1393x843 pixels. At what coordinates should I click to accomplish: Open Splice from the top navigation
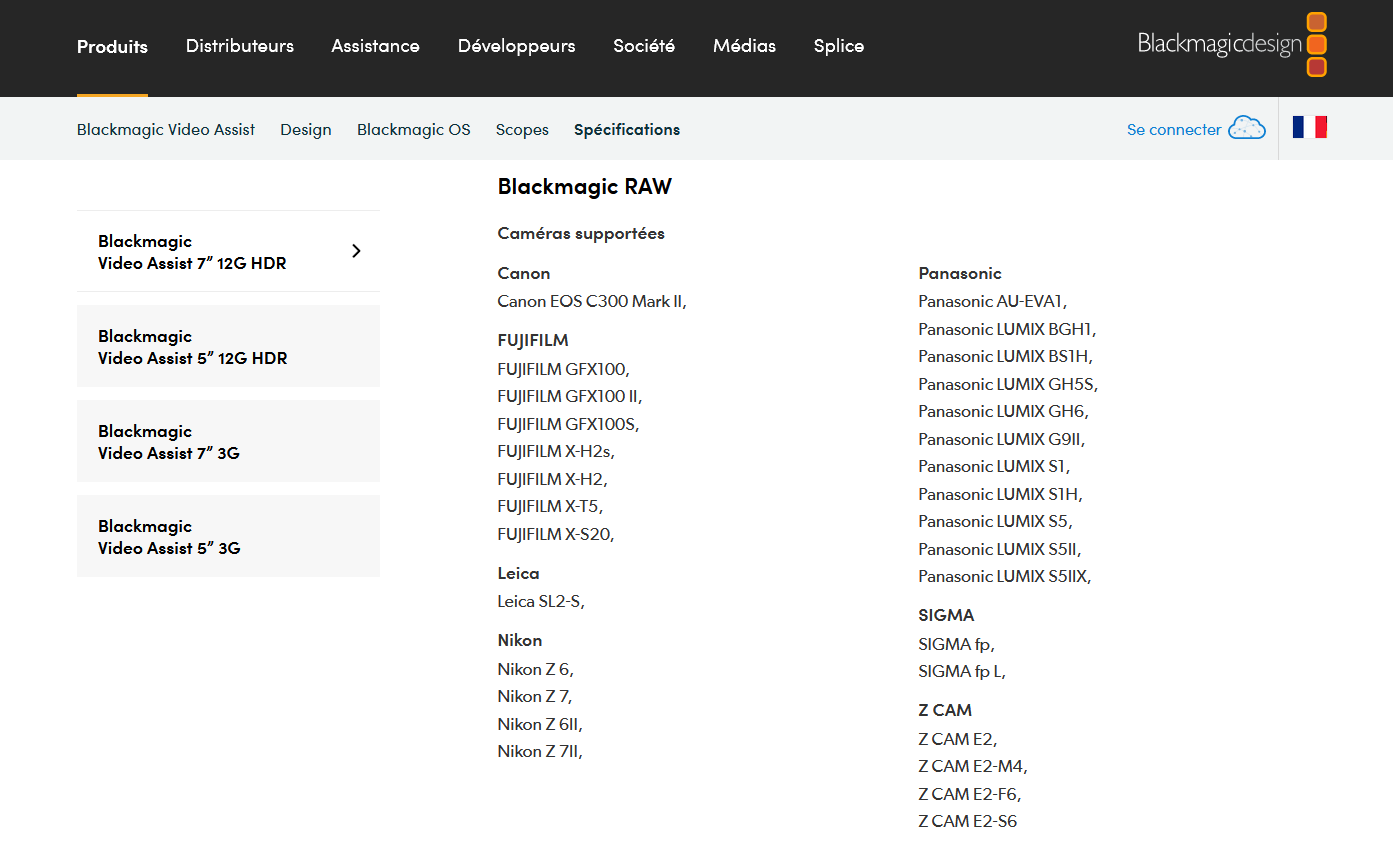tap(838, 46)
